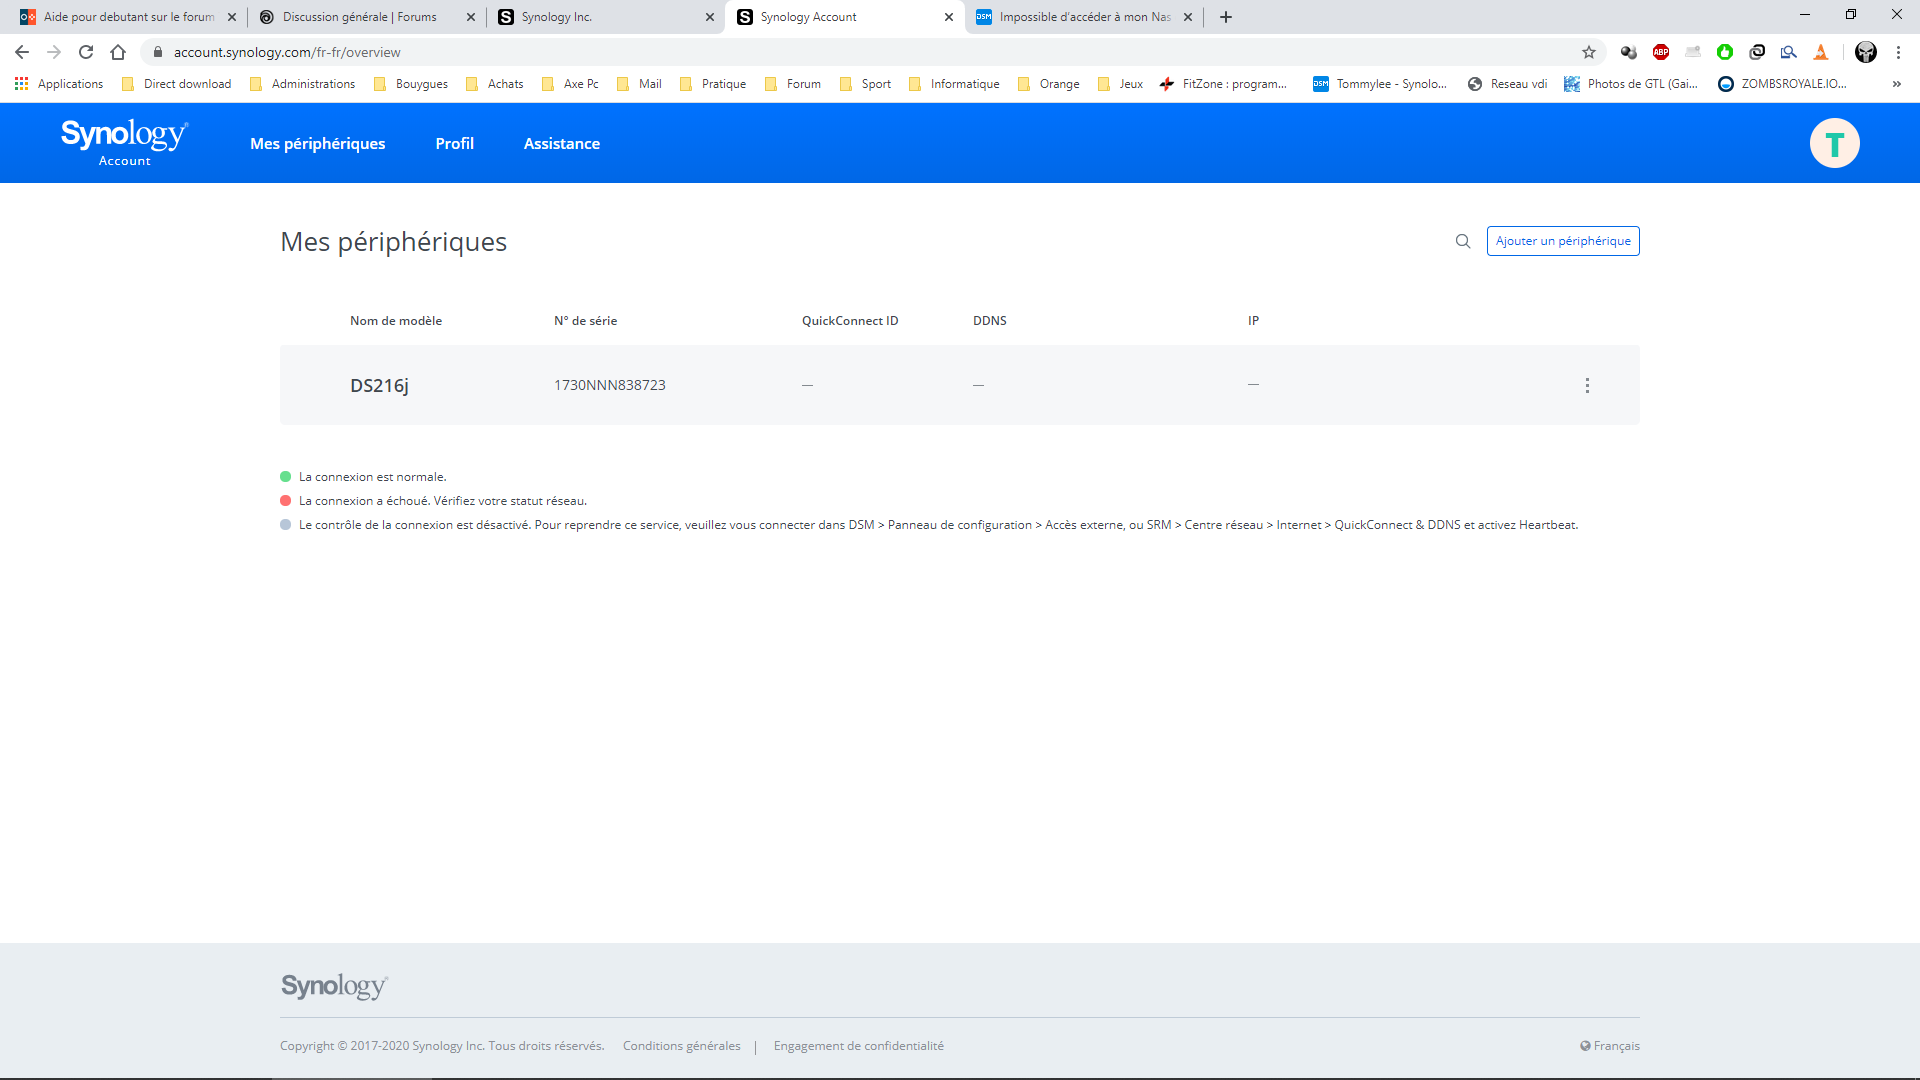This screenshot has height=1080, width=1920.
Task: Open a new browser tab
Action: [x=1226, y=17]
